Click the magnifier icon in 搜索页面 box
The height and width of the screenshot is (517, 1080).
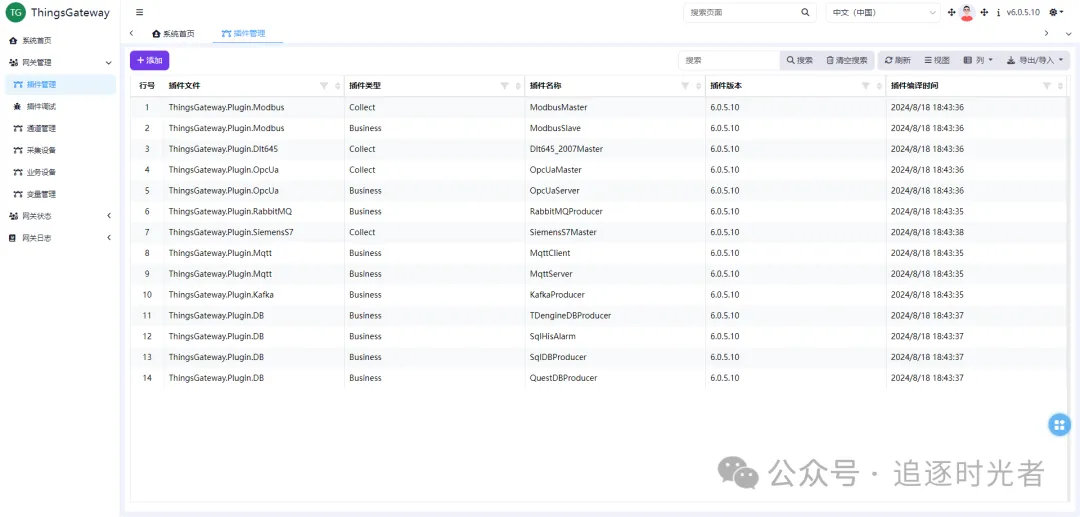[x=805, y=12]
